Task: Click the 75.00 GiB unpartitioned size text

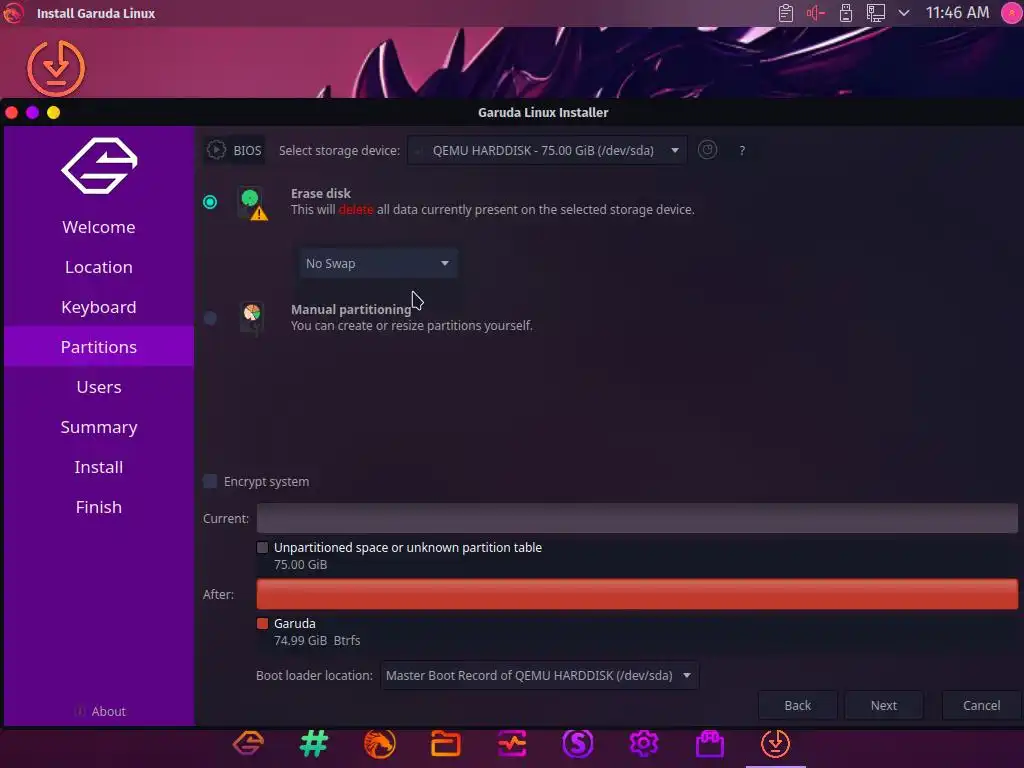Action: point(300,564)
